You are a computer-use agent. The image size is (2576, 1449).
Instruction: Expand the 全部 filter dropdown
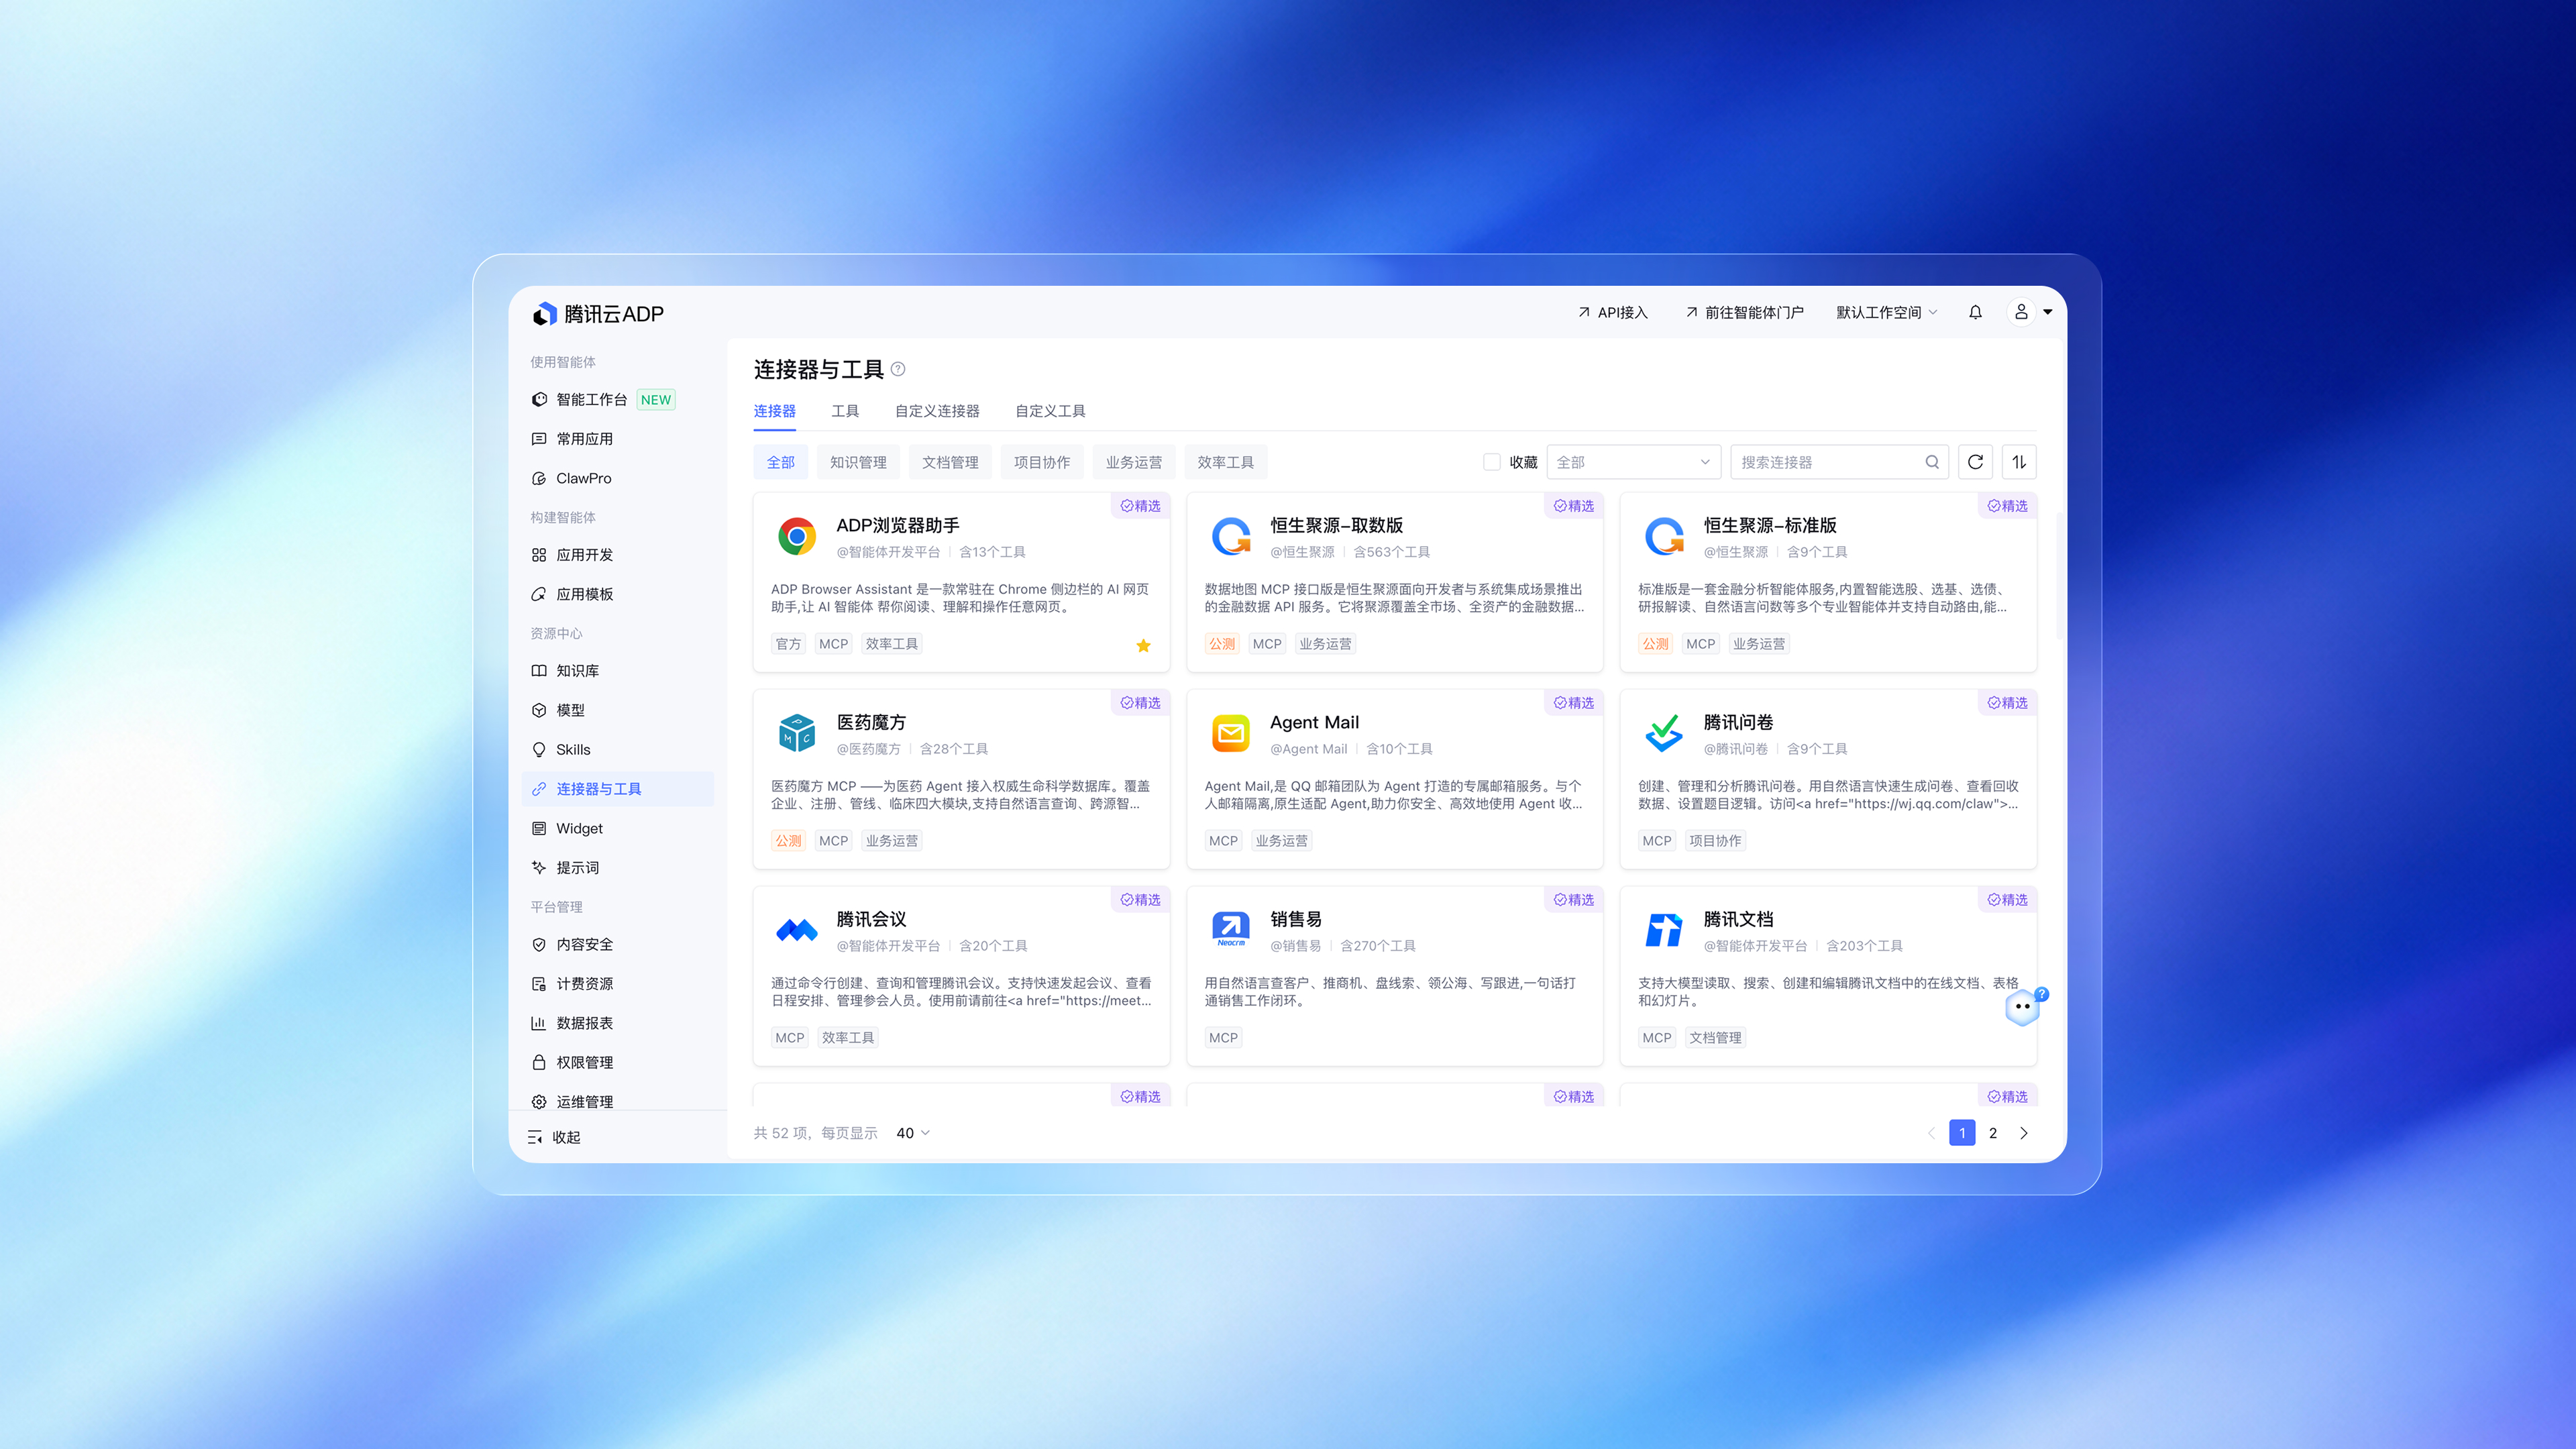(x=1633, y=462)
